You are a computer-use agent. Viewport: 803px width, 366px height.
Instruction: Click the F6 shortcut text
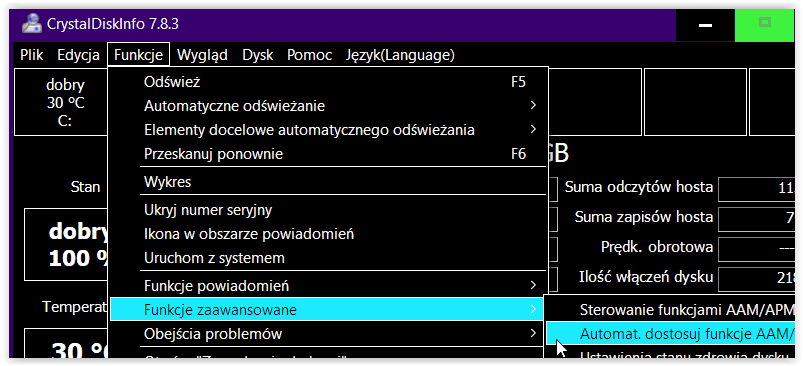tap(518, 154)
